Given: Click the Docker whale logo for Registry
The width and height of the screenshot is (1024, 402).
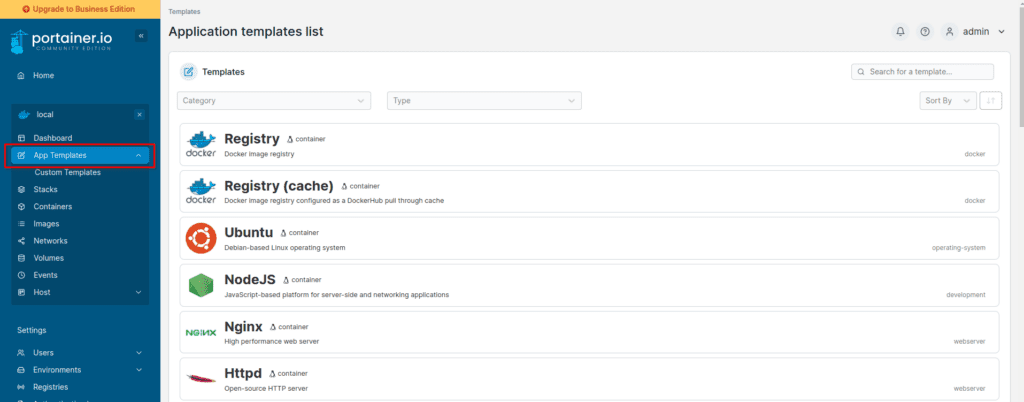Looking at the screenshot, I should [201, 144].
